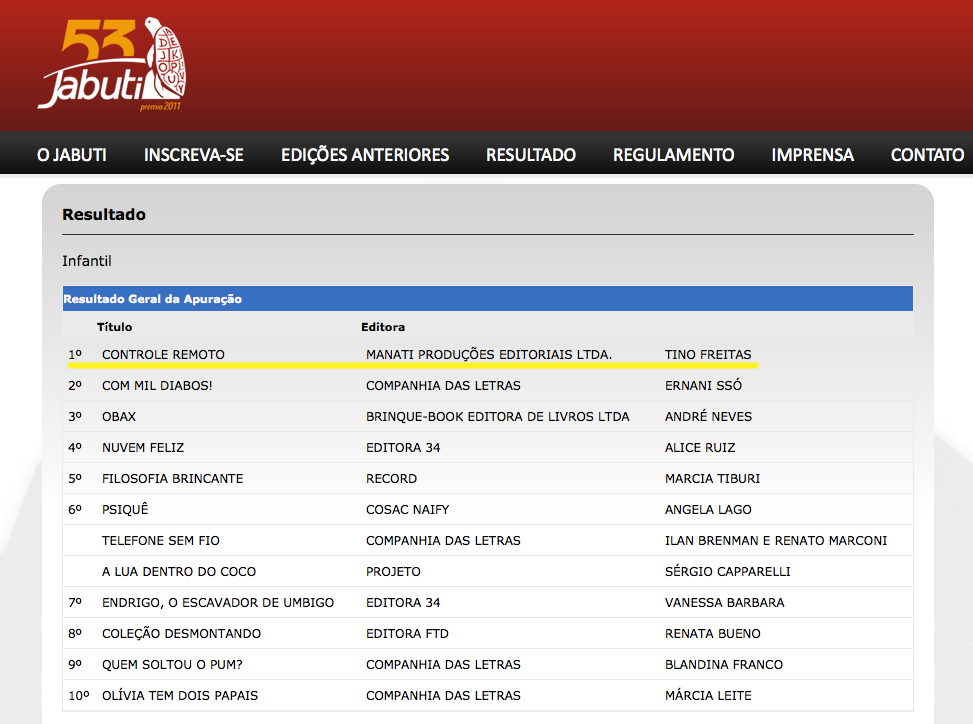Click BRINQUE-BOOK EDITORA DE LIVROS LTDA cell
Screen dimensions: 973x724
pos(498,416)
